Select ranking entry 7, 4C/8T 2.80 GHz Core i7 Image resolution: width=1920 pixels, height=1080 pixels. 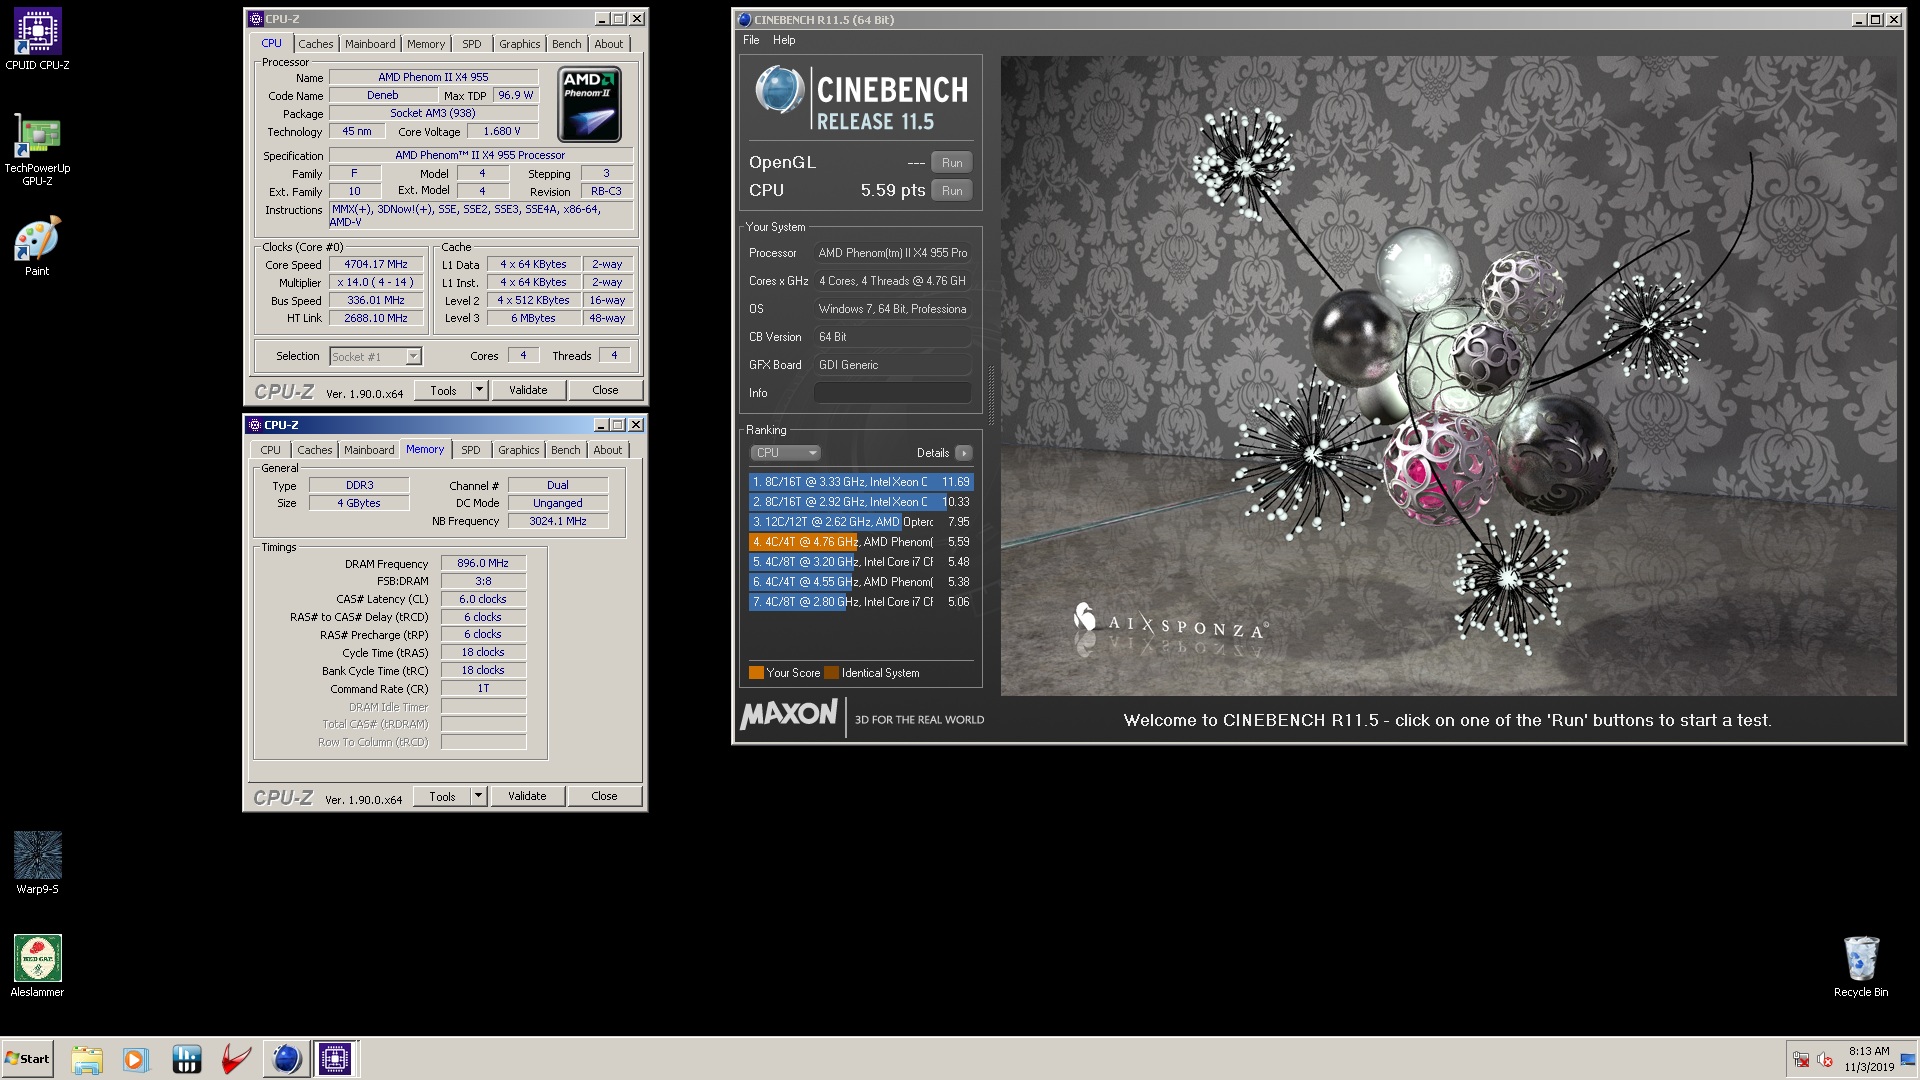point(861,602)
